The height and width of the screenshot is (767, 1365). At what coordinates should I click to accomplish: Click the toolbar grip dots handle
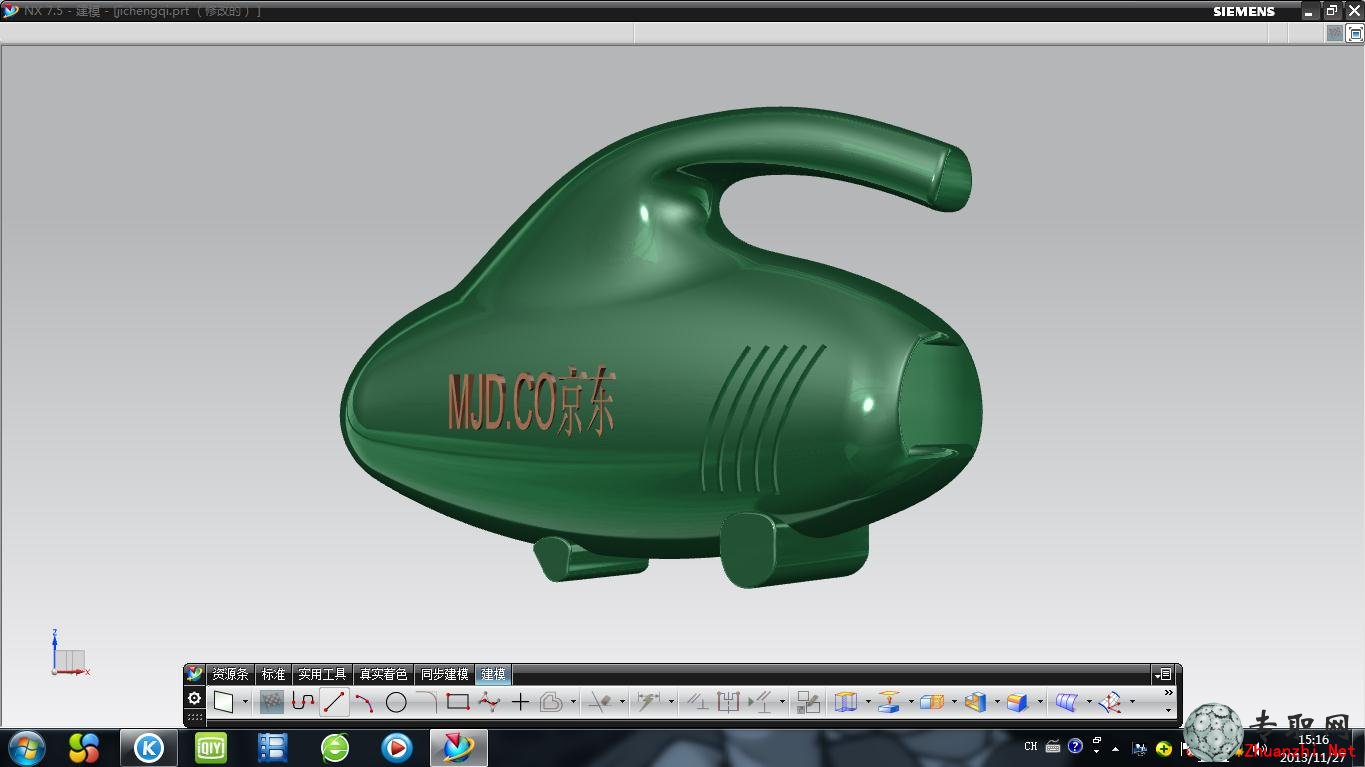point(194,717)
